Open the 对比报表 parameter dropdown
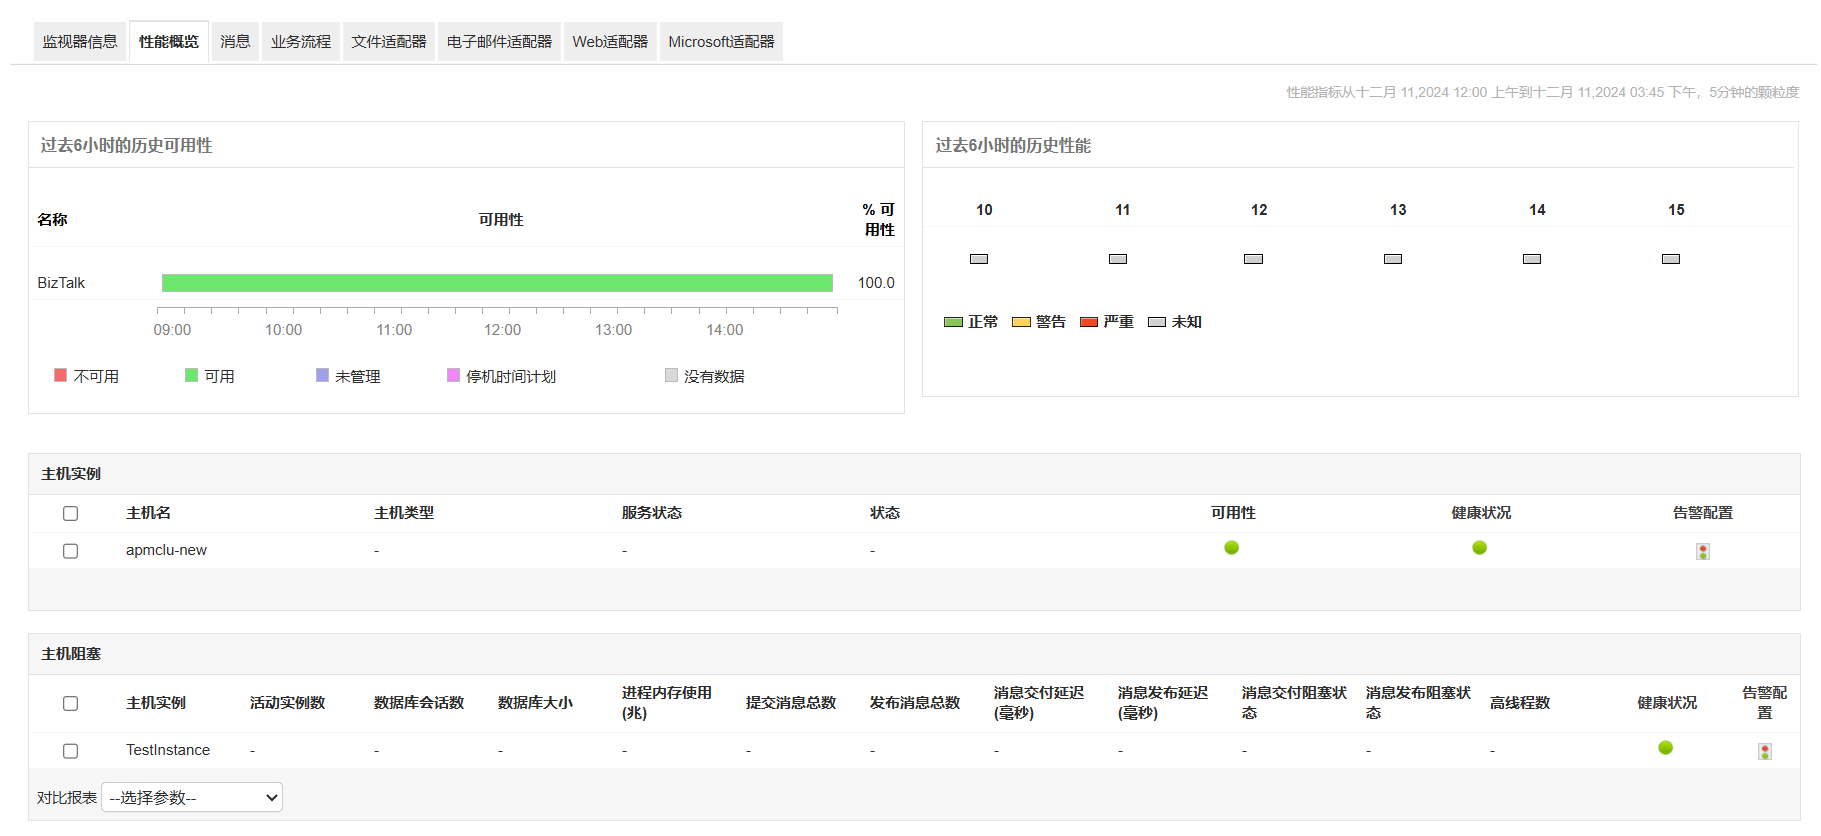1821x836 pixels. (x=192, y=797)
